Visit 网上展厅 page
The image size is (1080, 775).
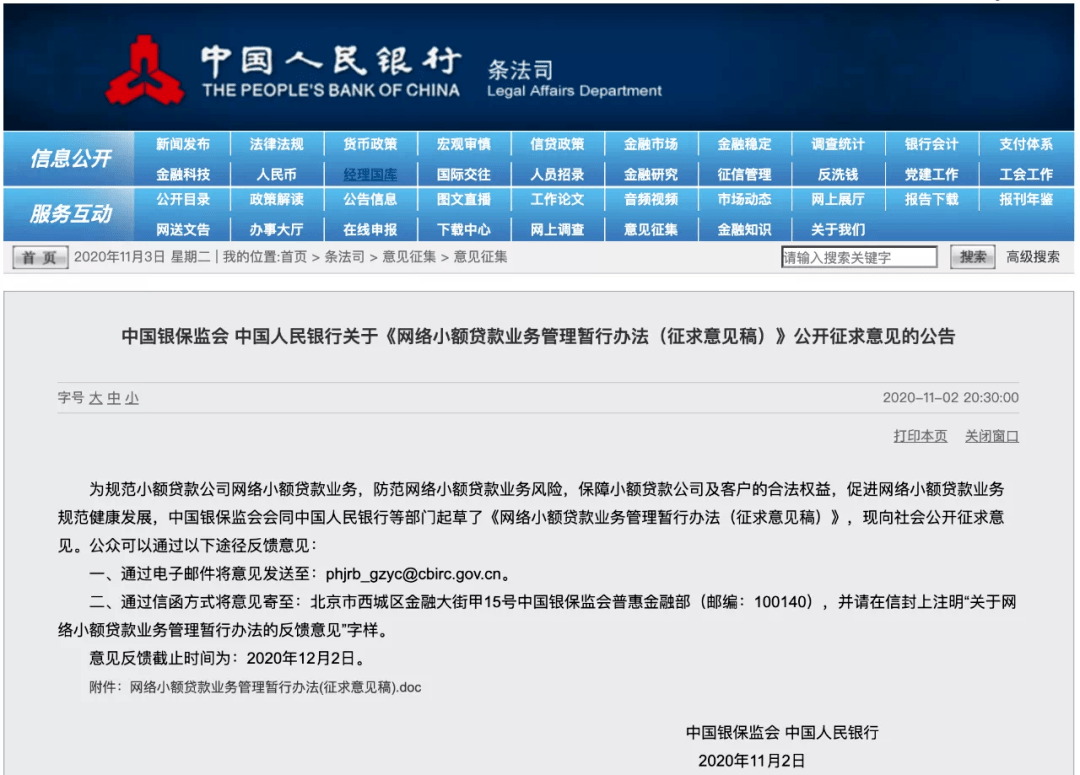[838, 199]
